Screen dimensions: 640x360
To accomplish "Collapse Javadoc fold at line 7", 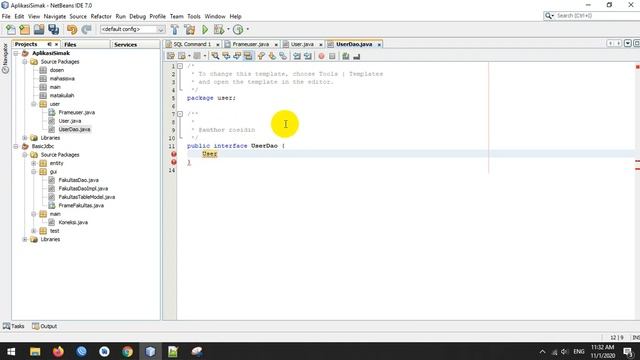I will pos(180,114).
